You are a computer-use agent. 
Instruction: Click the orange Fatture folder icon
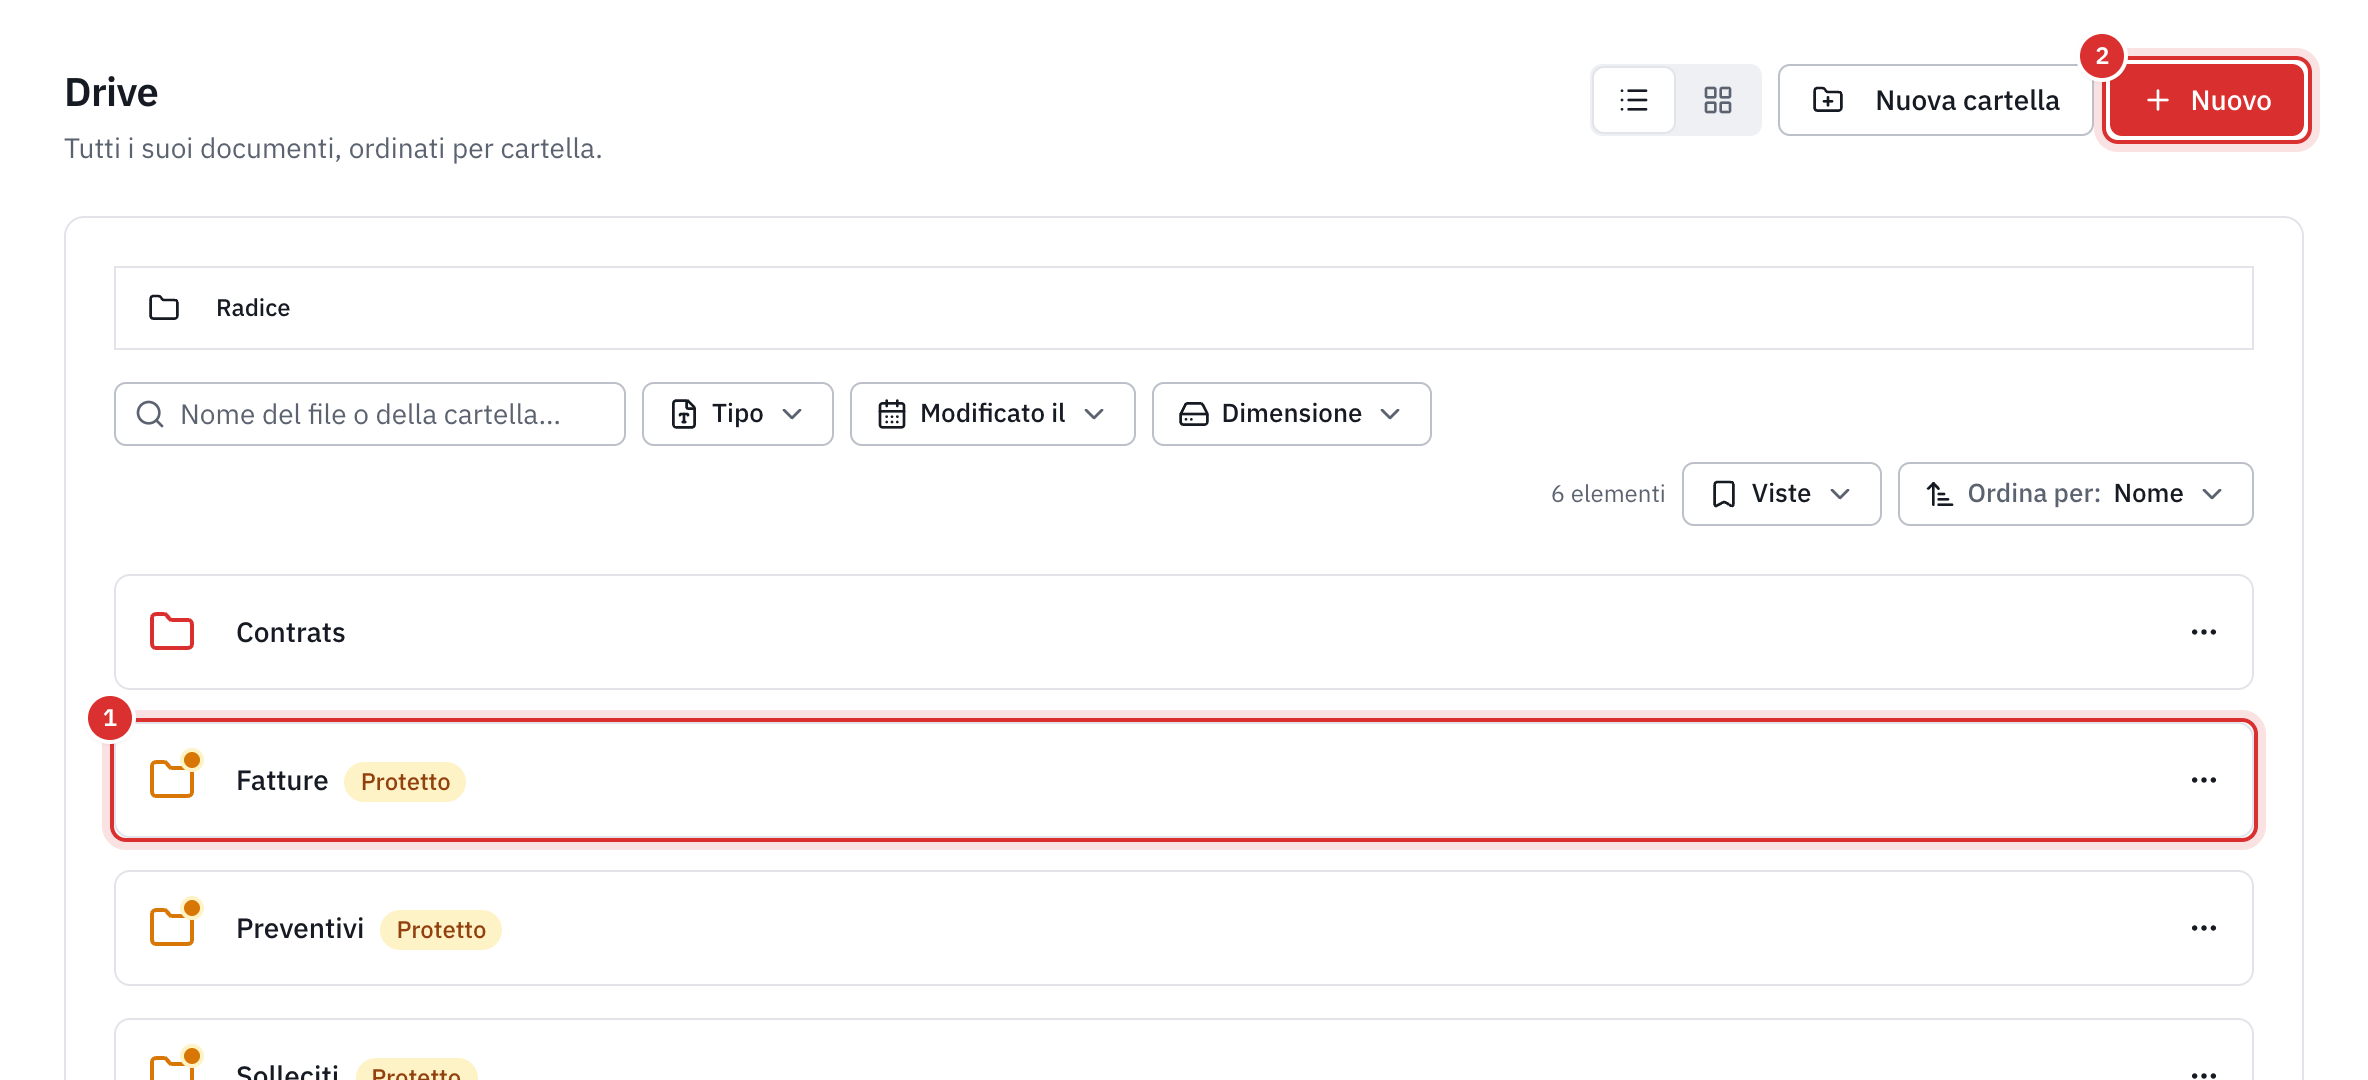(x=172, y=778)
